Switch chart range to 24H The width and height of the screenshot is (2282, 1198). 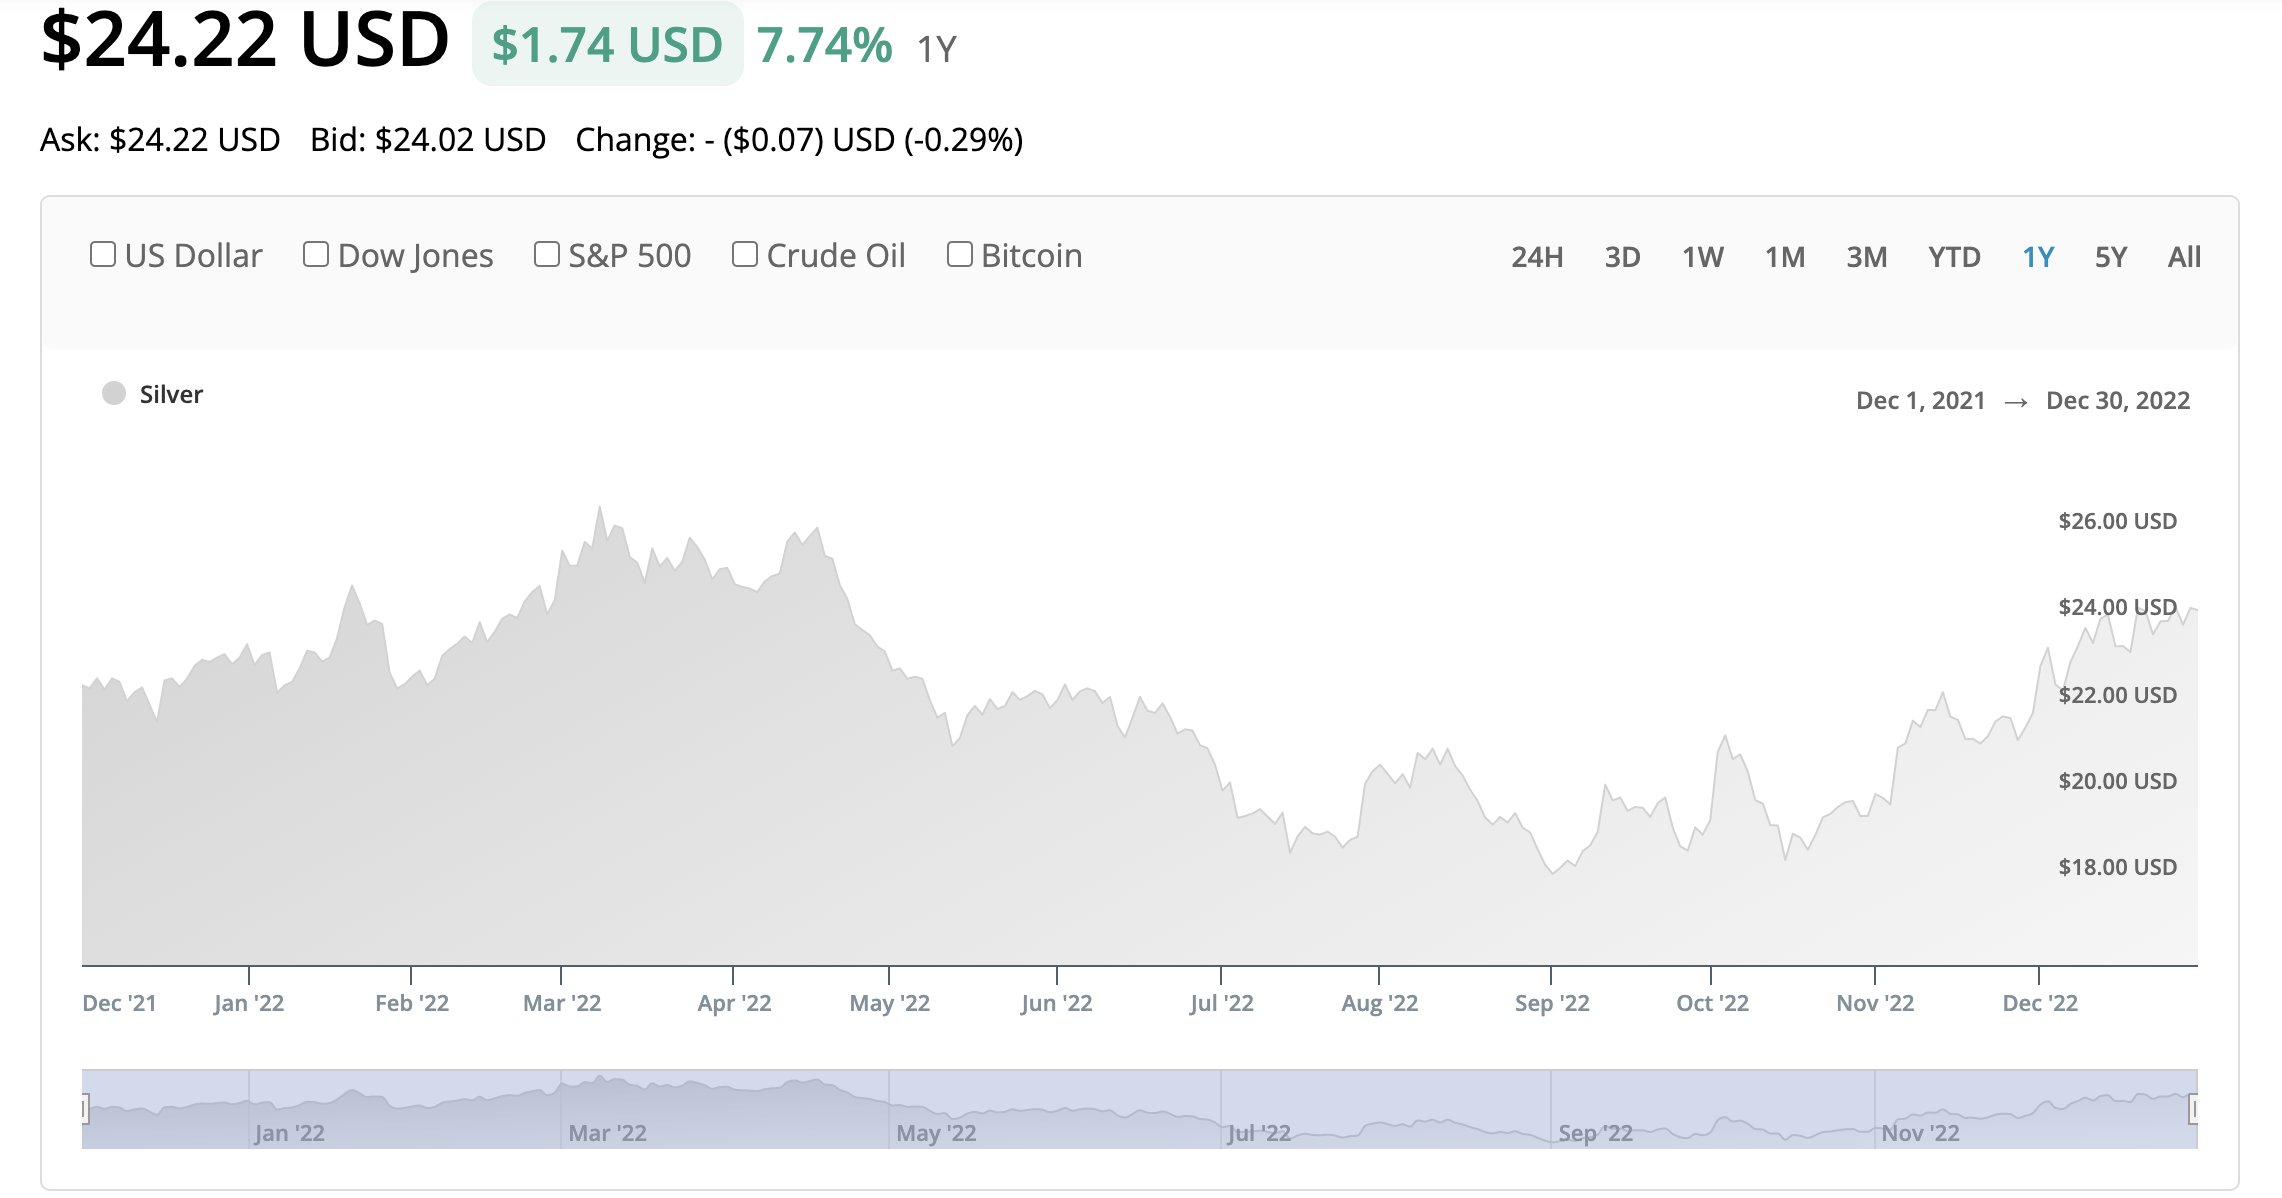pyautogui.click(x=1537, y=257)
